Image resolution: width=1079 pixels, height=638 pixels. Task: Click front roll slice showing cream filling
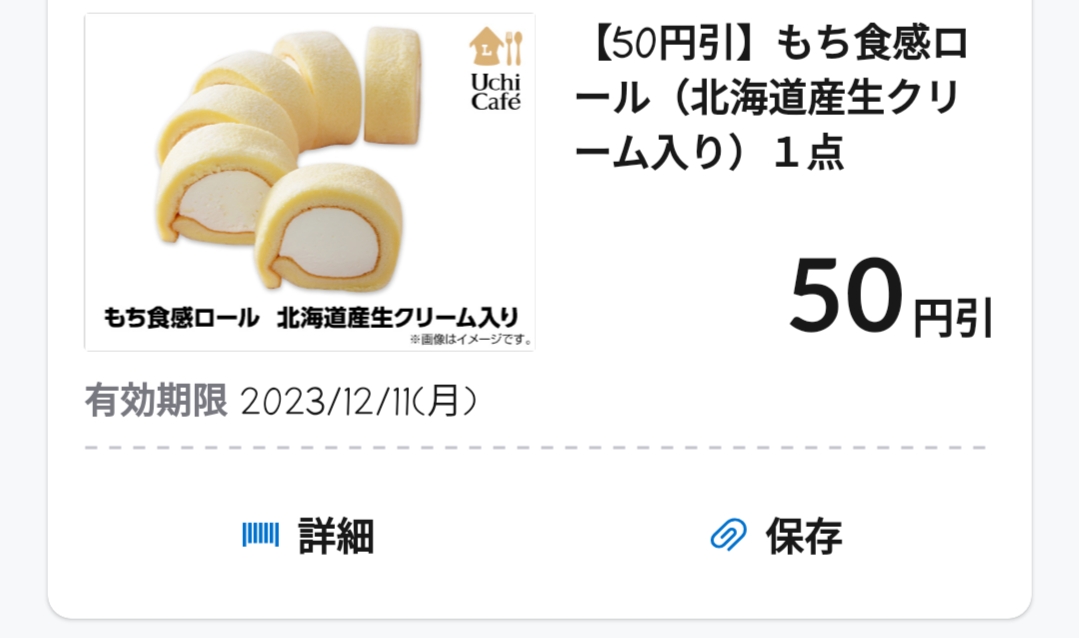[x=329, y=227]
